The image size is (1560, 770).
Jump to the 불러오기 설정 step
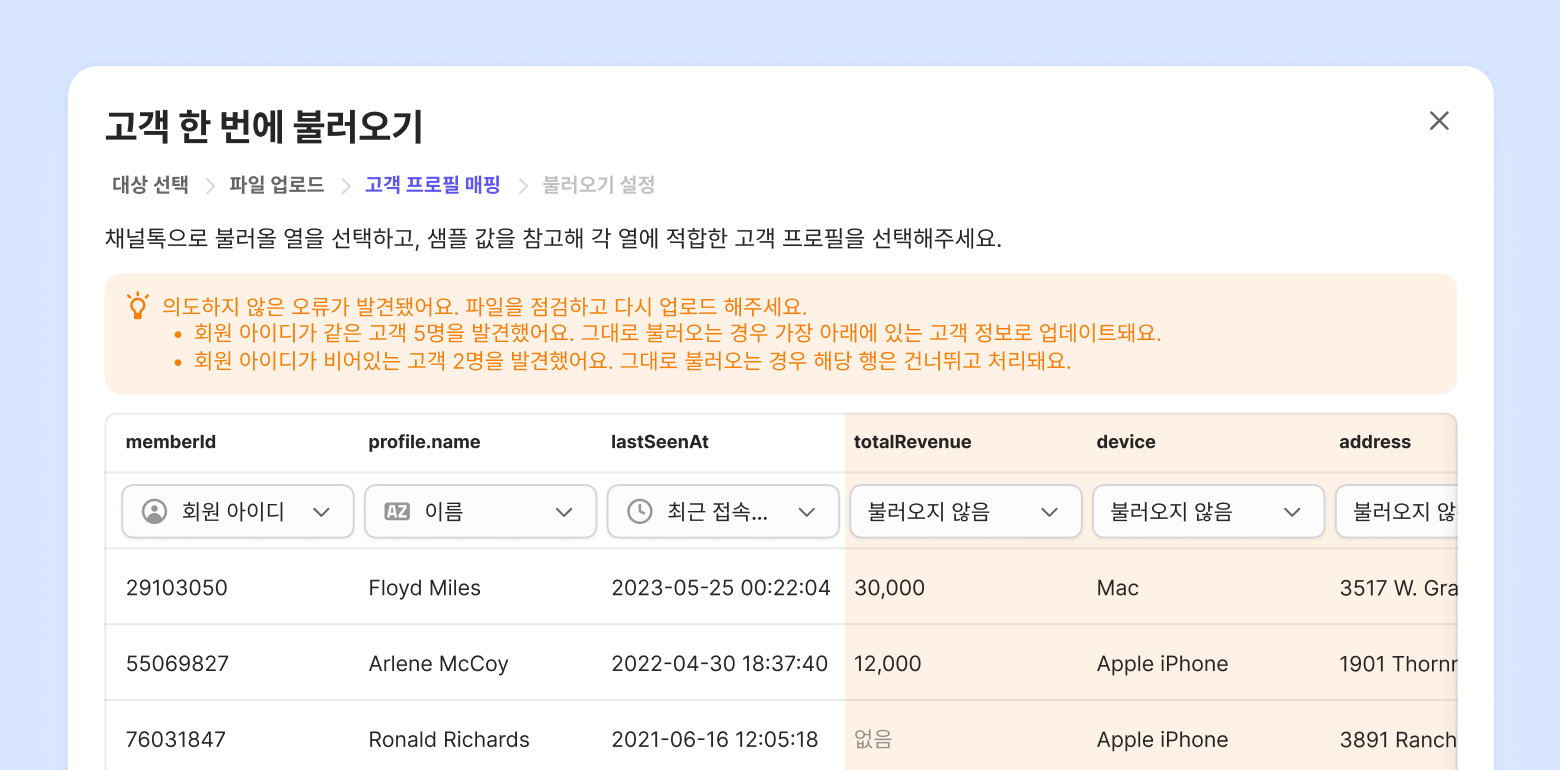599,185
